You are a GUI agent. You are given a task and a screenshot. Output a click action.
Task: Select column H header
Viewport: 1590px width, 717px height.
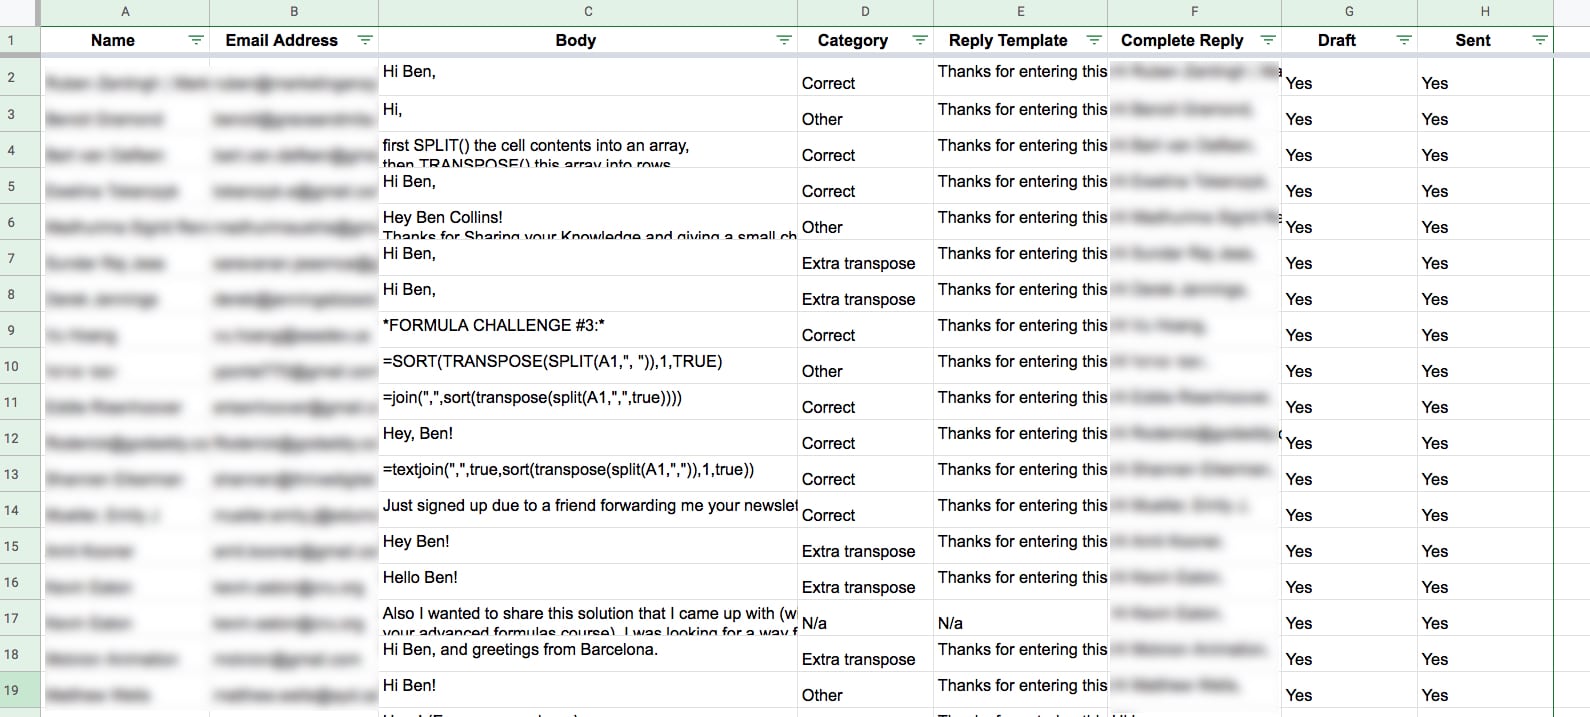click(1485, 12)
